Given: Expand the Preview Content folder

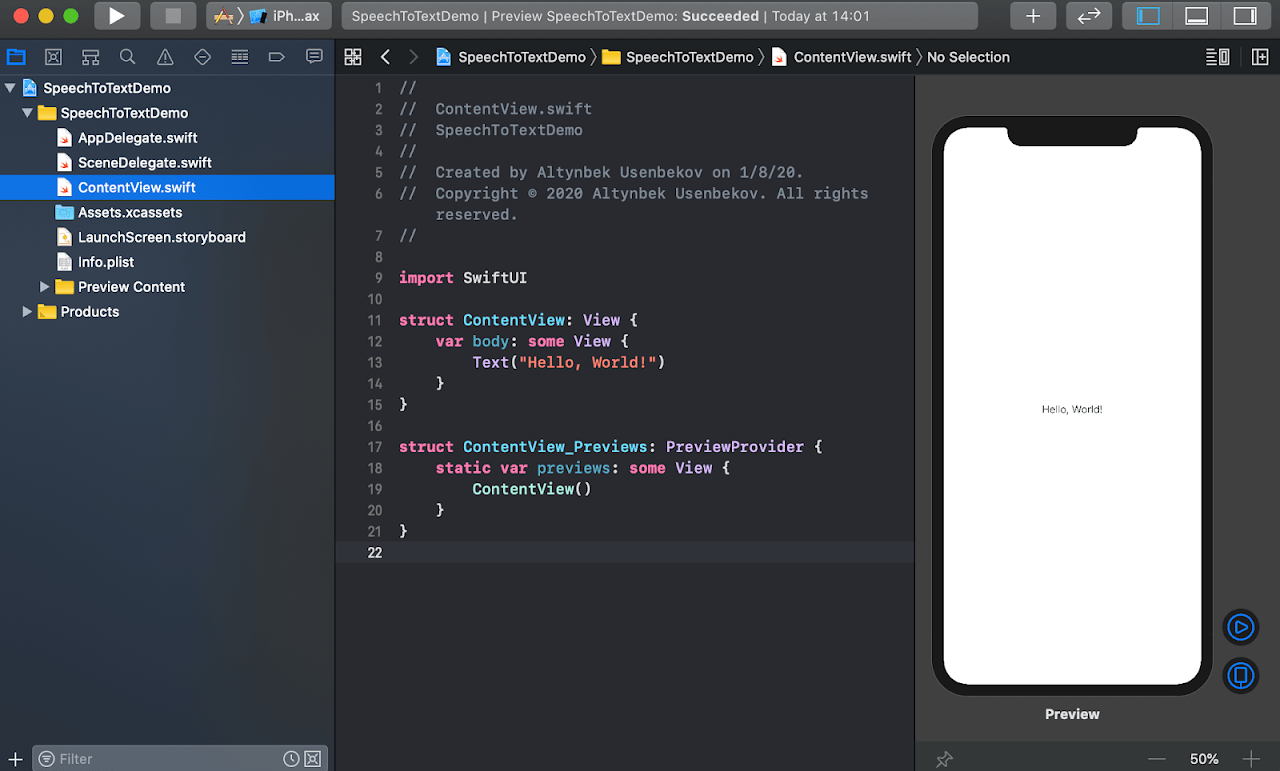Looking at the screenshot, I should 45,287.
